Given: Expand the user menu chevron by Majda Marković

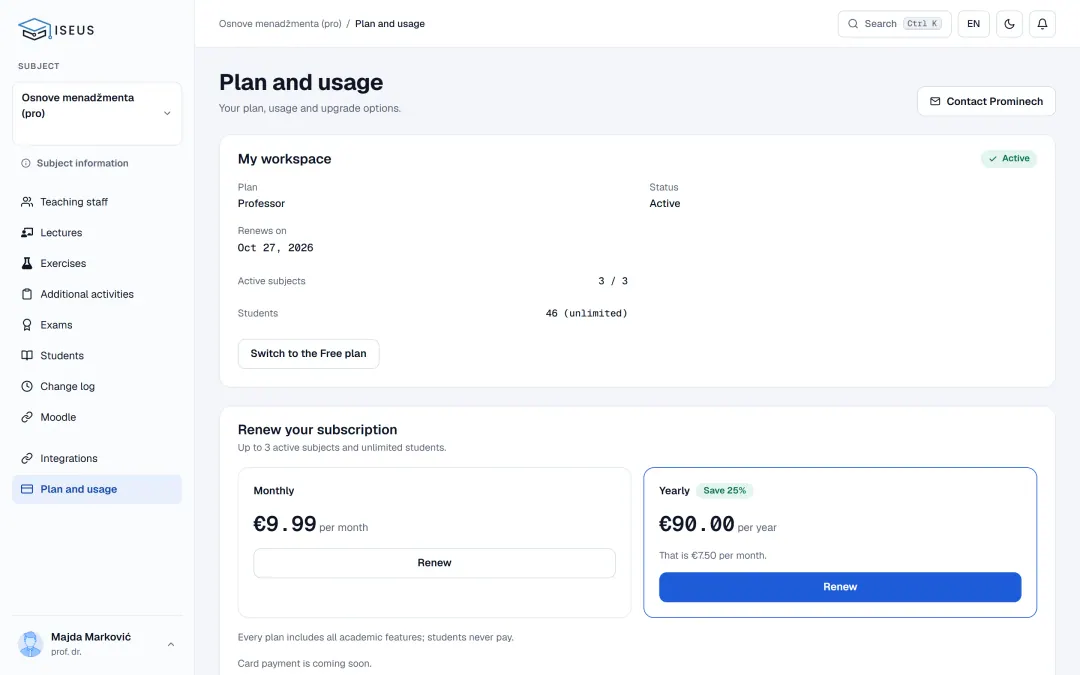Looking at the screenshot, I should pos(171,644).
